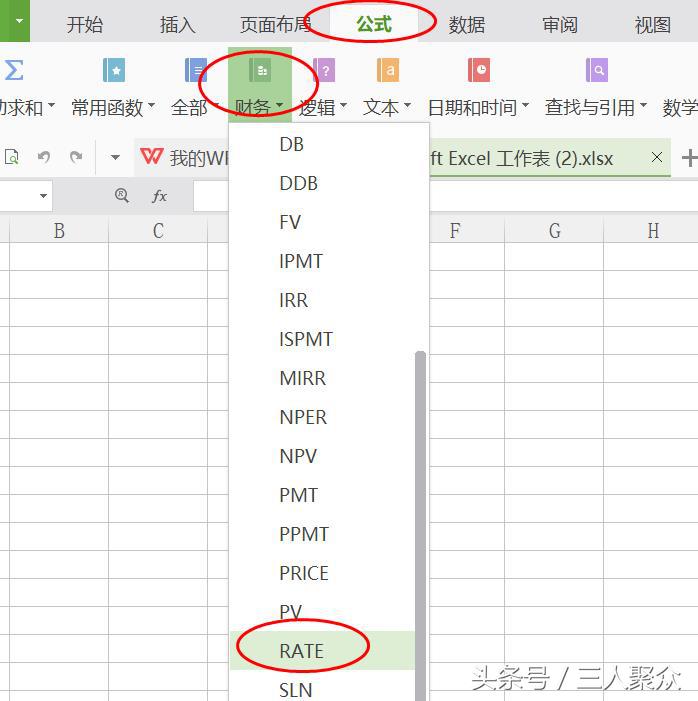Expand the 文本 functions dropdown
The image size is (698, 701).
[x=407, y=106]
